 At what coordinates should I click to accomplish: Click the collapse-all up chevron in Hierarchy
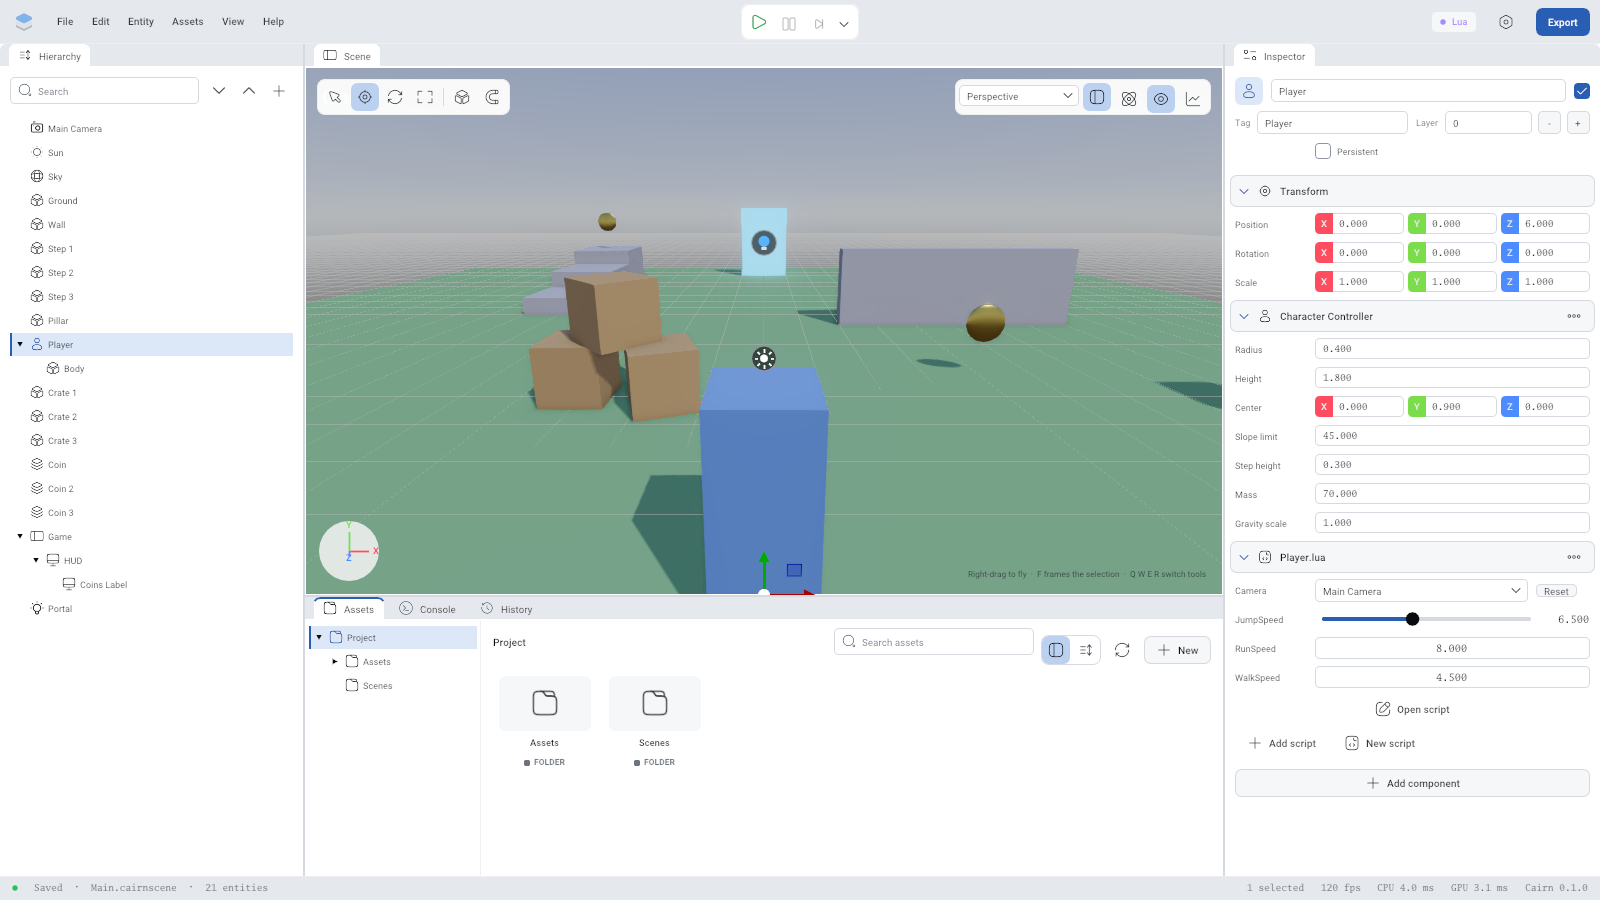coord(249,91)
